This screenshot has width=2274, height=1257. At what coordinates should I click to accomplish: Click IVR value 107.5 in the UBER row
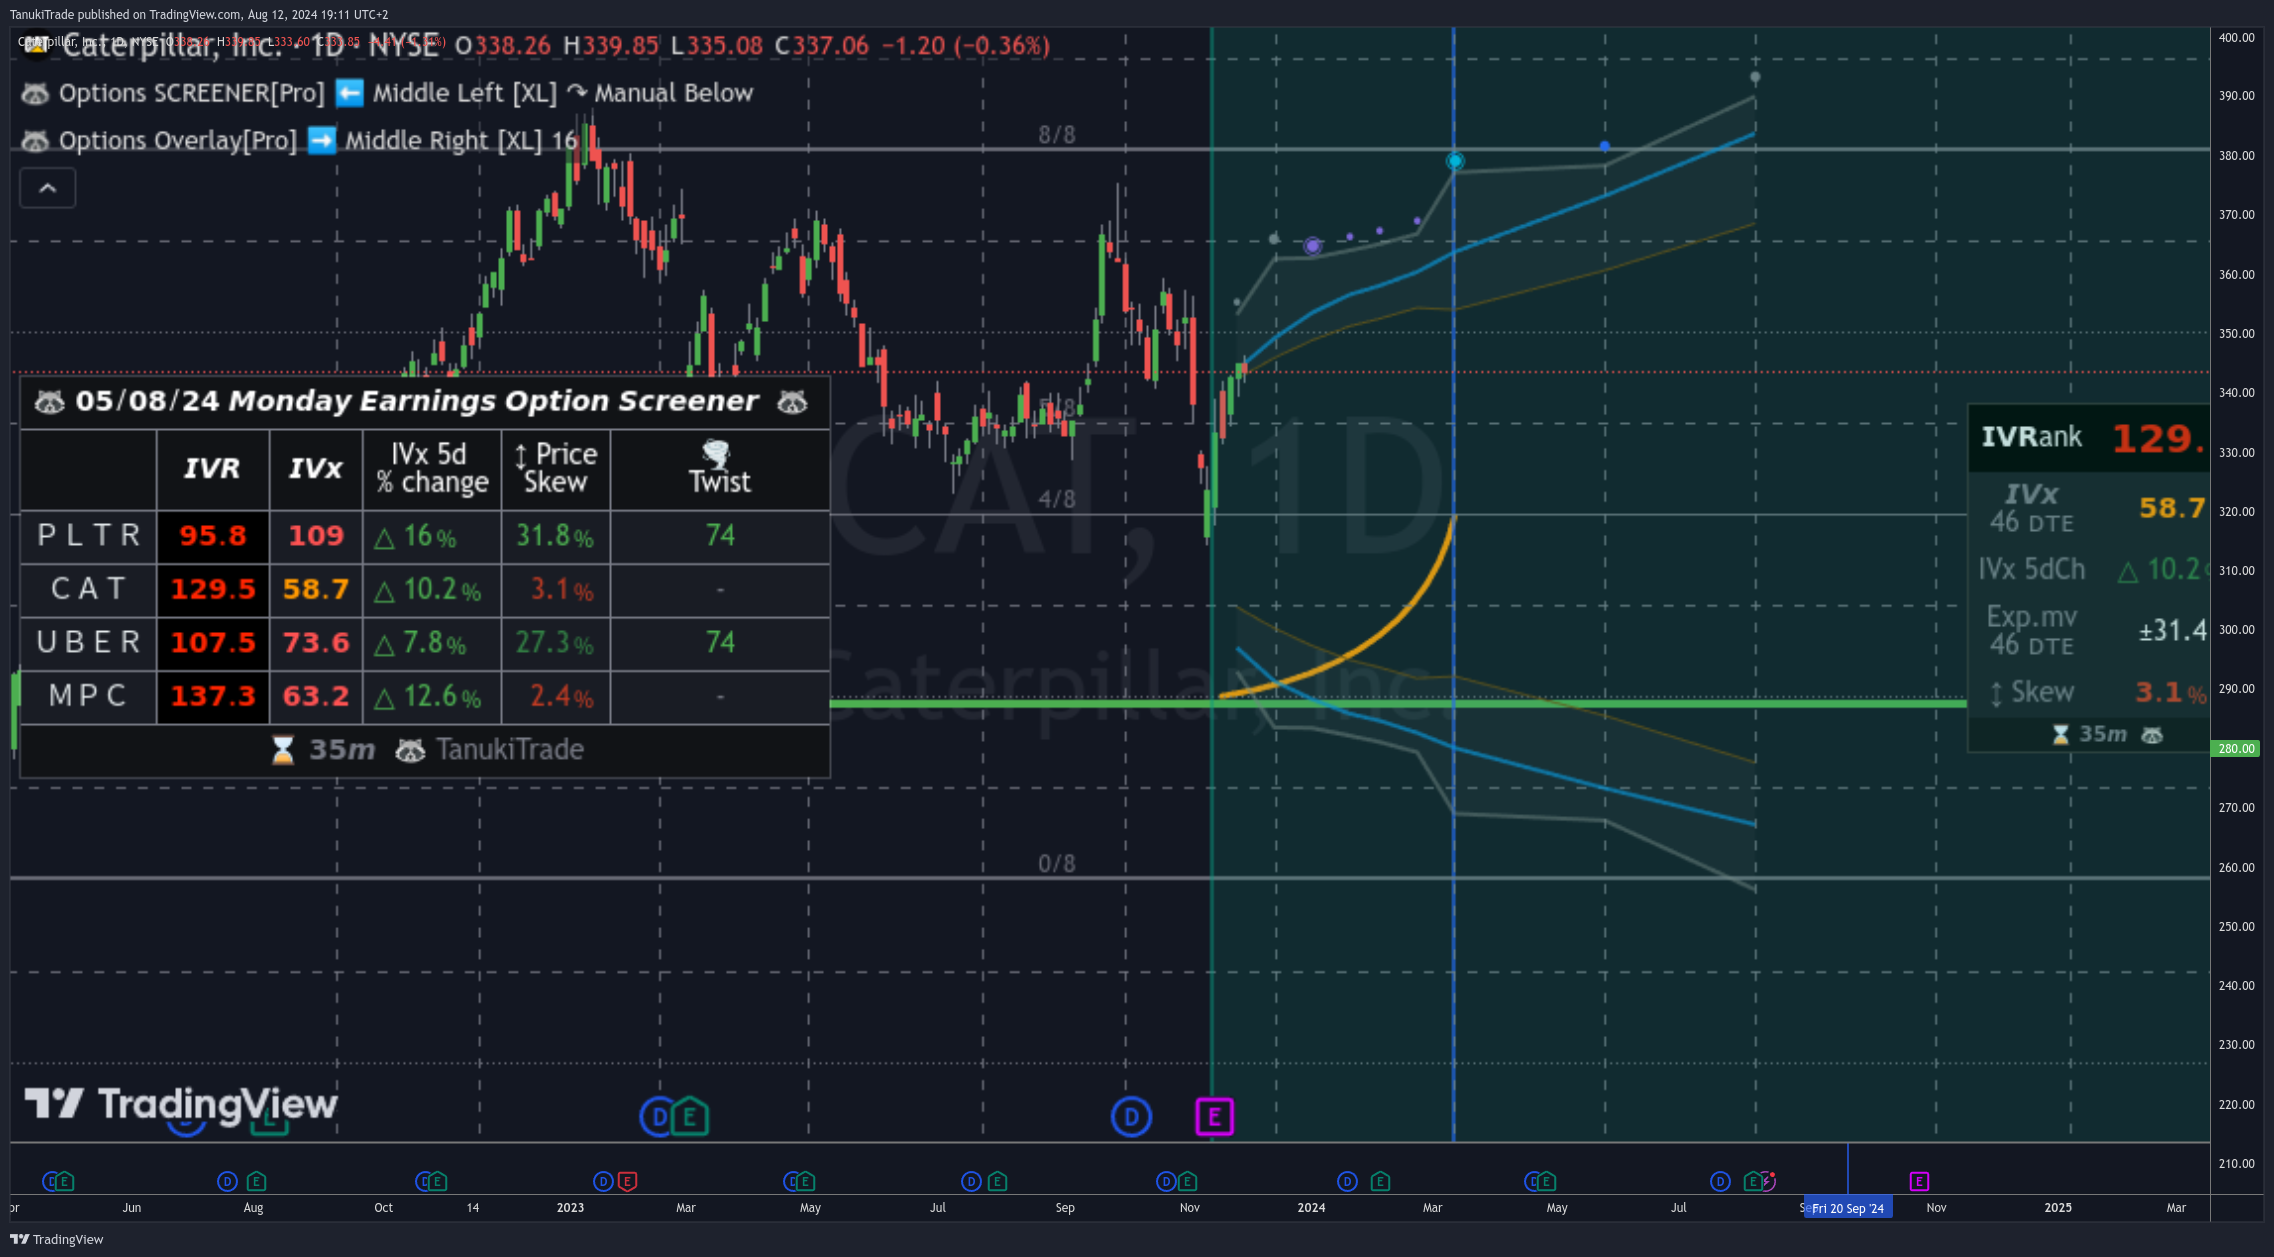[213, 642]
